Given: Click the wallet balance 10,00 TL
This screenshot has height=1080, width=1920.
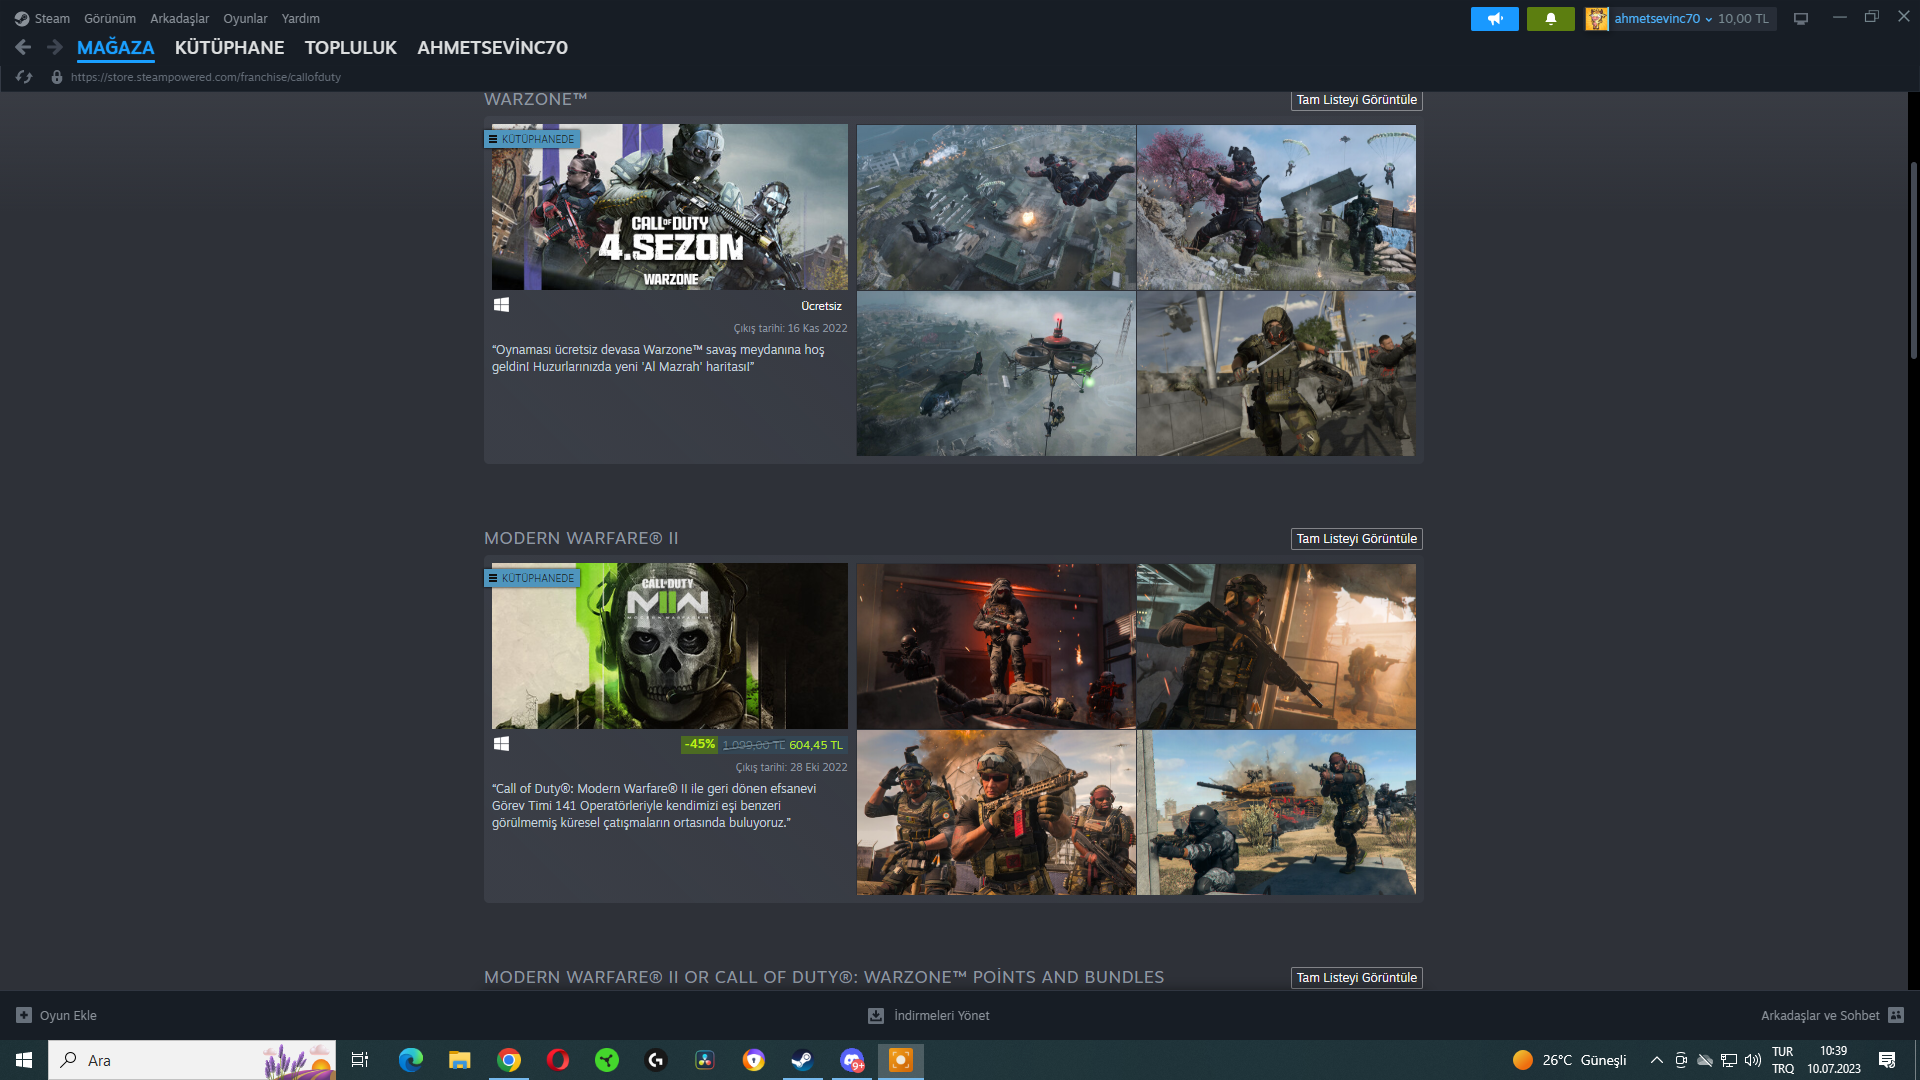Looking at the screenshot, I should [1743, 19].
